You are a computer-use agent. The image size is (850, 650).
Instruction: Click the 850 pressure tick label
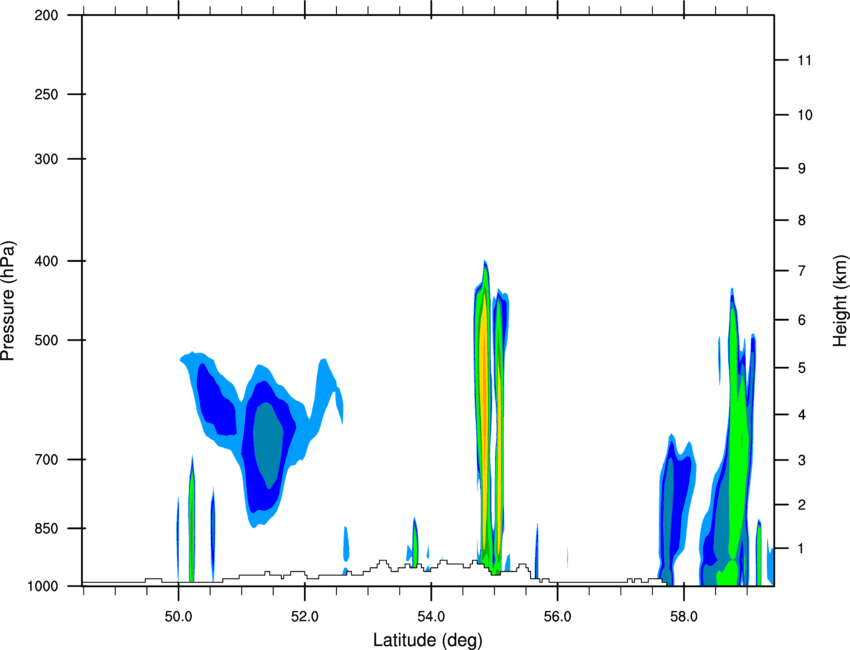point(46,528)
